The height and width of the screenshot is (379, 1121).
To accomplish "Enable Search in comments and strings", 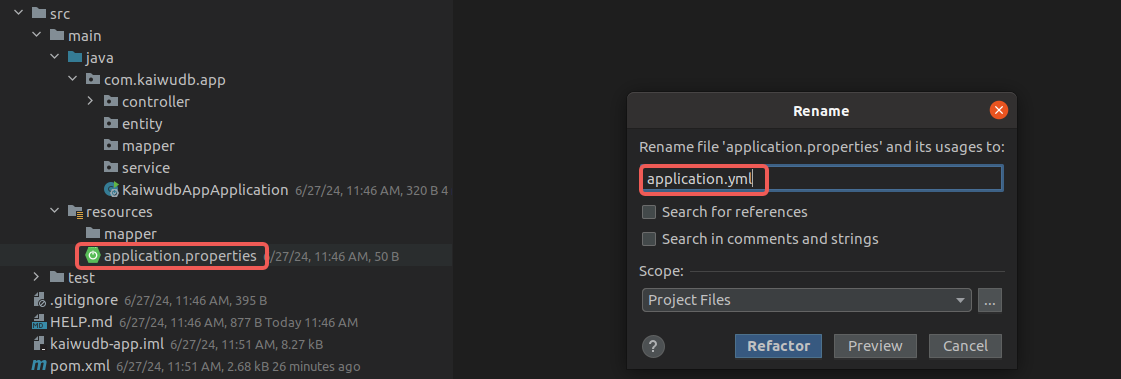I will 649,239.
